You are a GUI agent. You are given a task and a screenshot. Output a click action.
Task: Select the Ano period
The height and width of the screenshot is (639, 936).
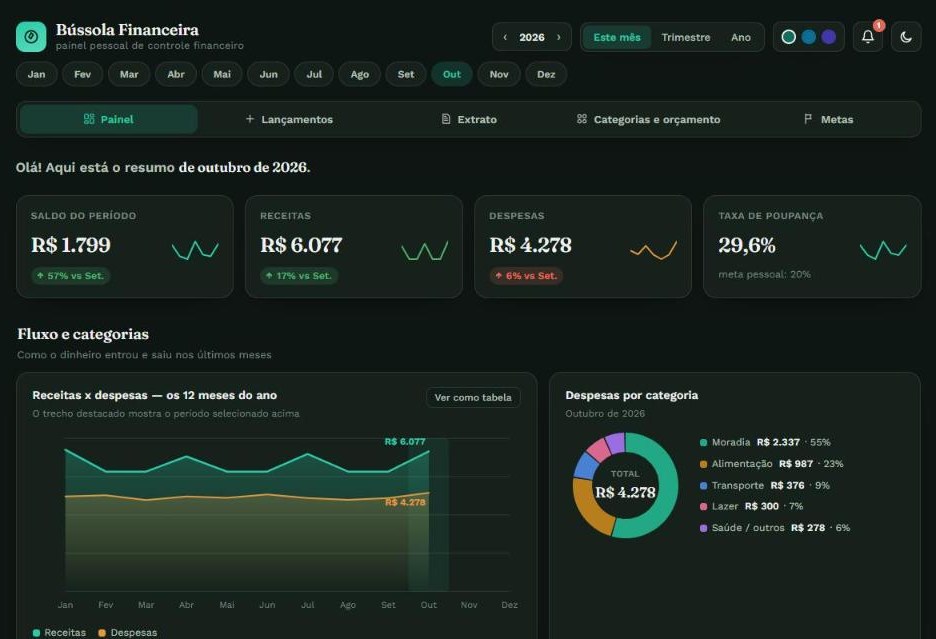click(740, 37)
